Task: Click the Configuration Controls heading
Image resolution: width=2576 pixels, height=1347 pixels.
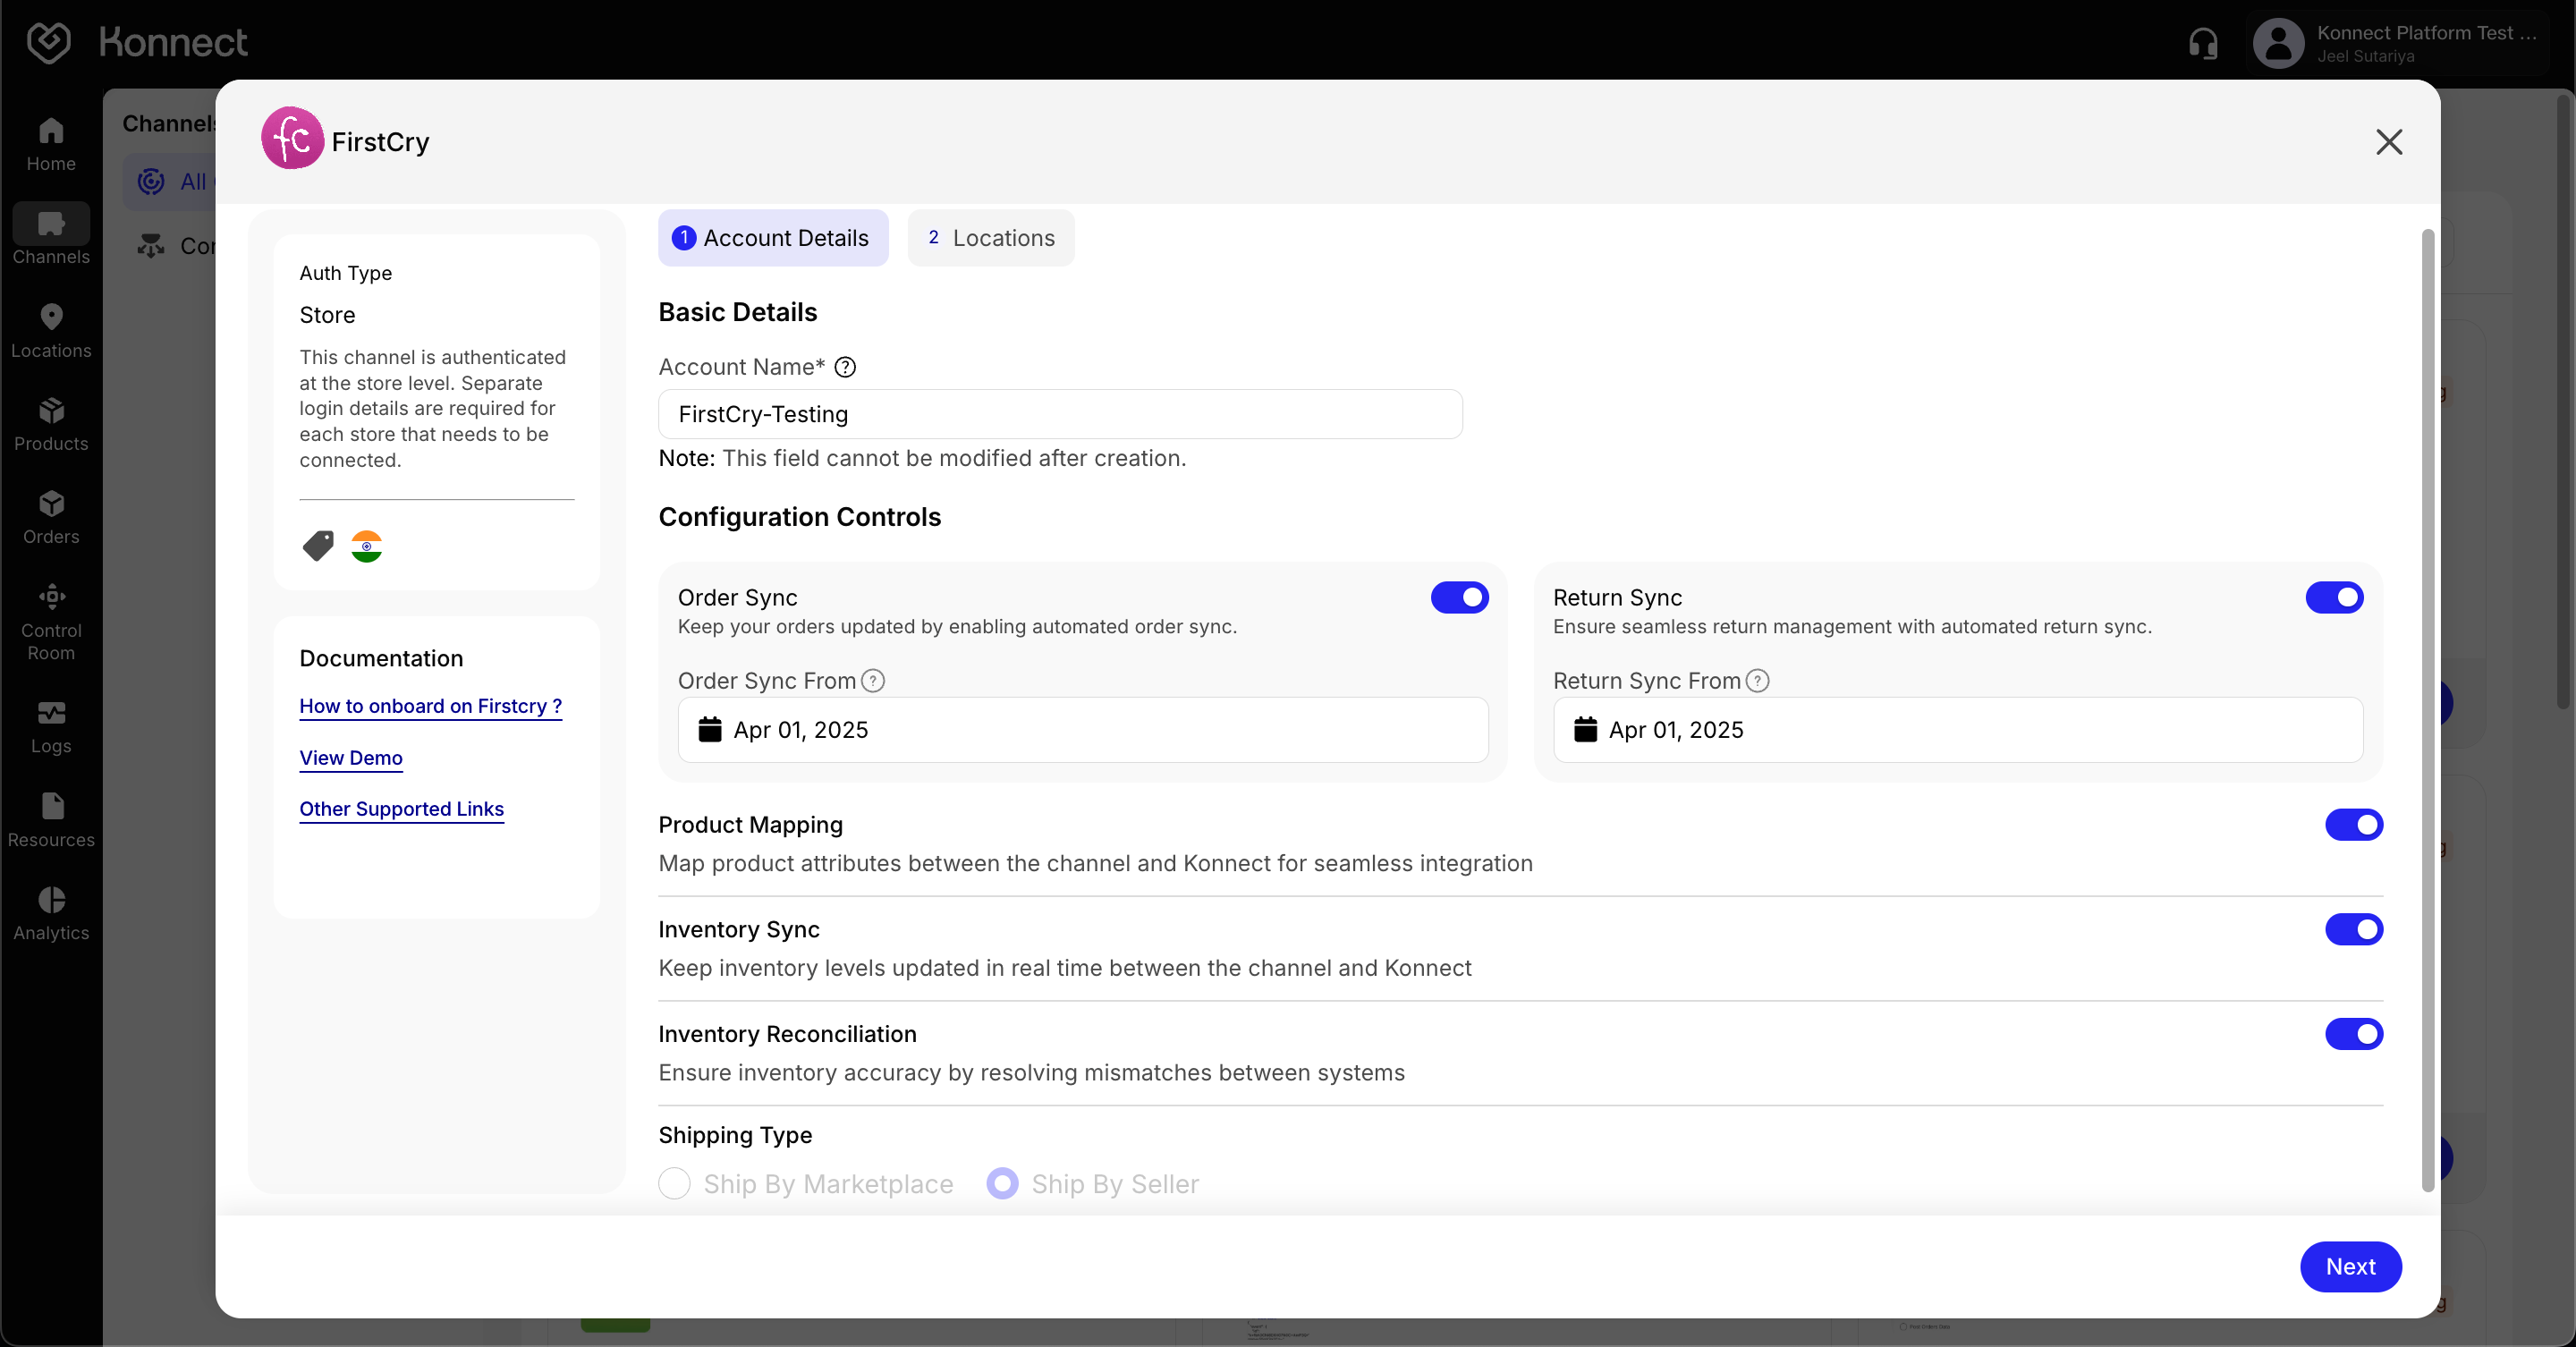Action: (799, 517)
